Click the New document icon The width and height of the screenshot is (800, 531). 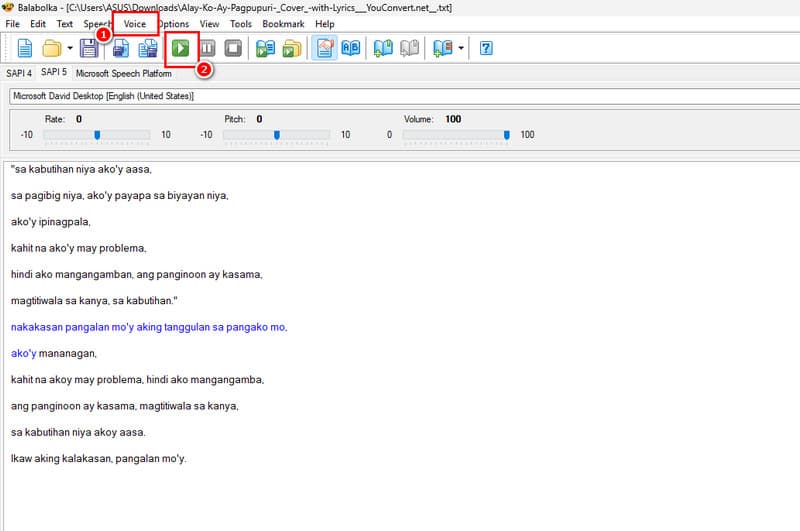(x=25, y=48)
